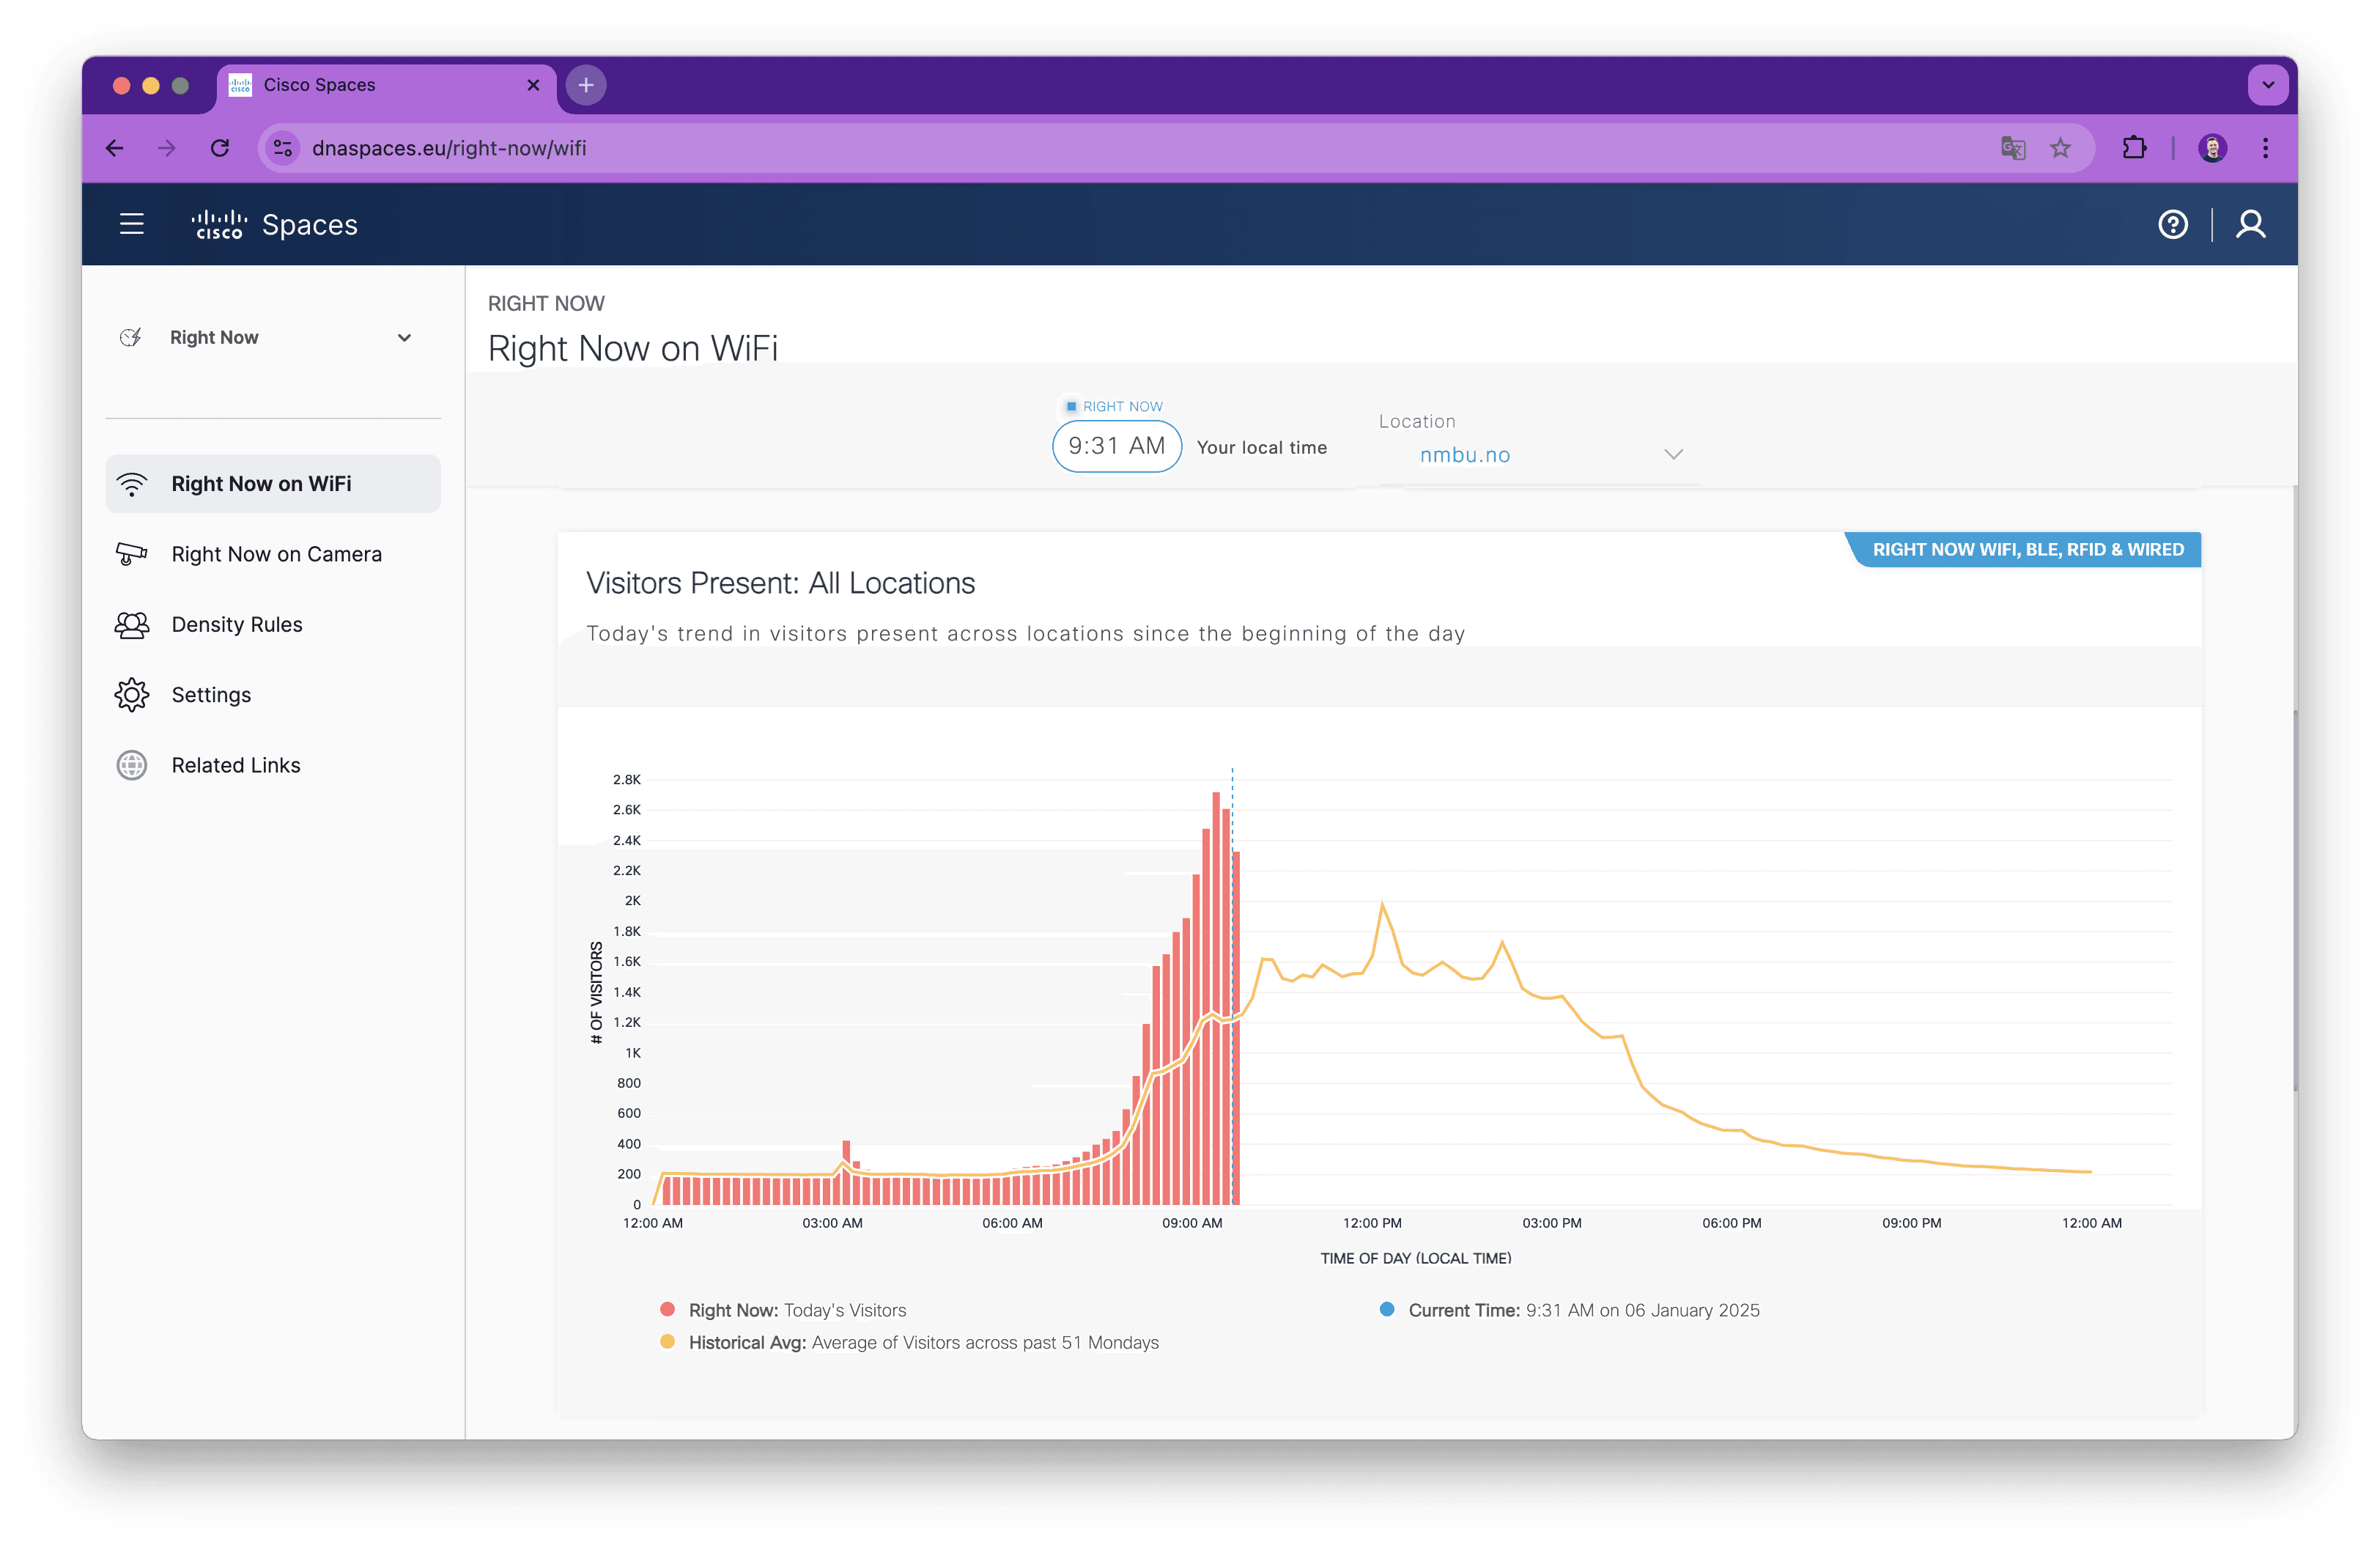2380x1548 pixels.
Task: Expand the Right Now sidebar dropdown
Action: 405,338
